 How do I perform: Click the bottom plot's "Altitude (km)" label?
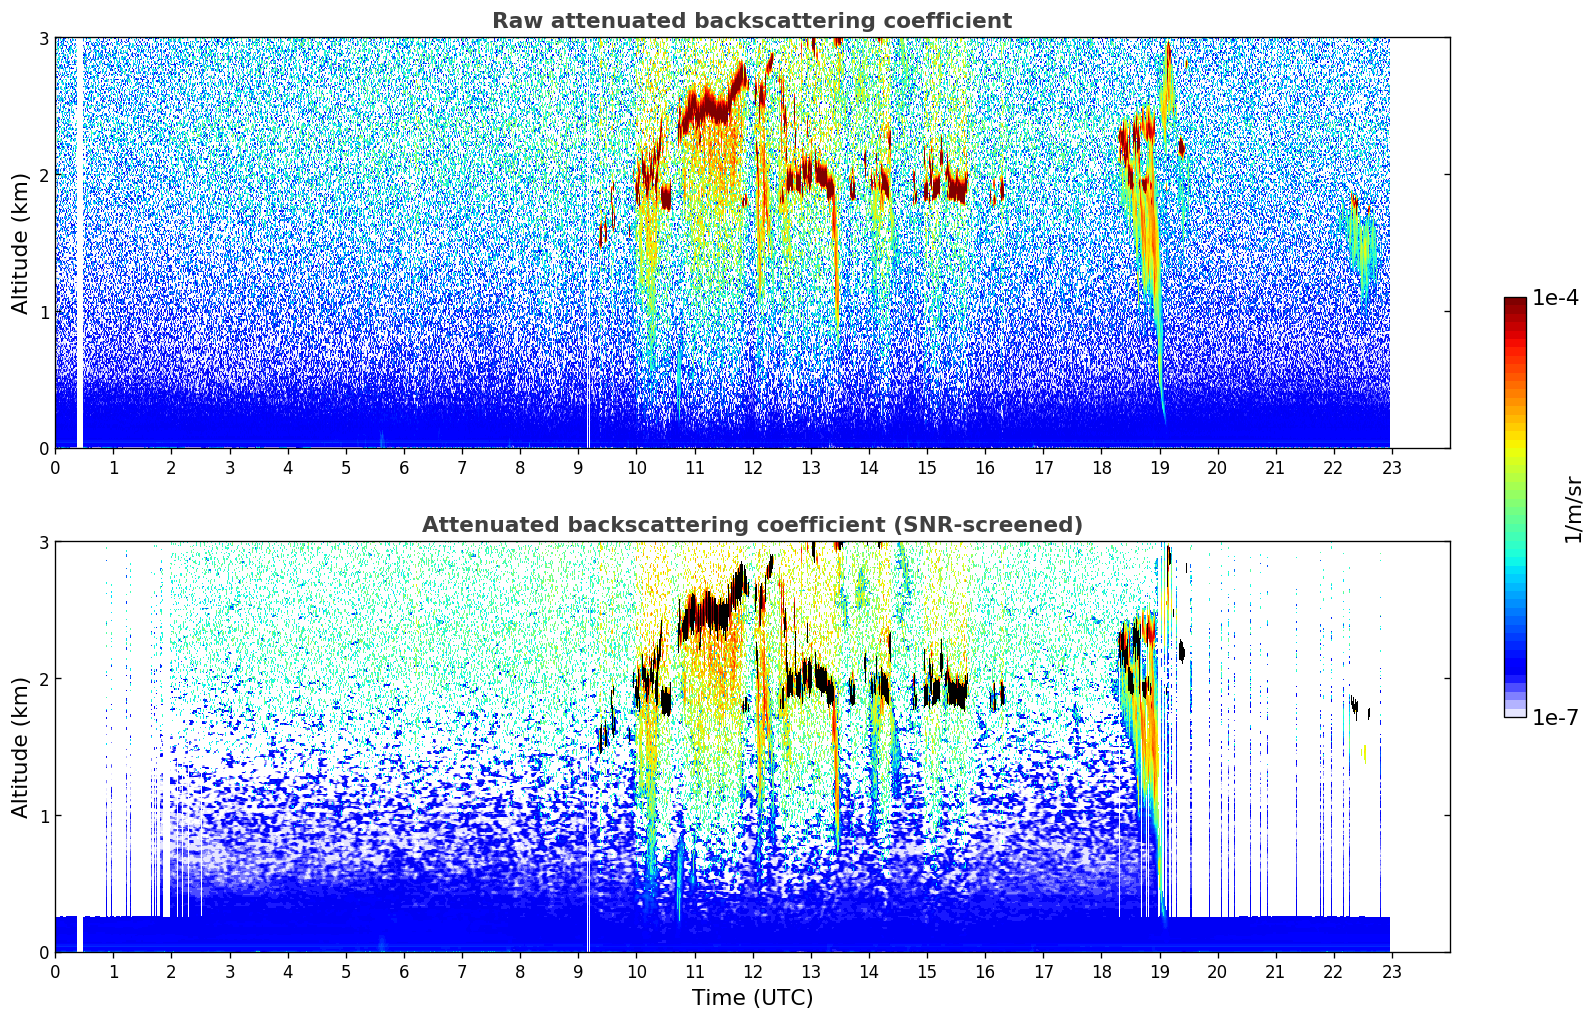coord(21,747)
